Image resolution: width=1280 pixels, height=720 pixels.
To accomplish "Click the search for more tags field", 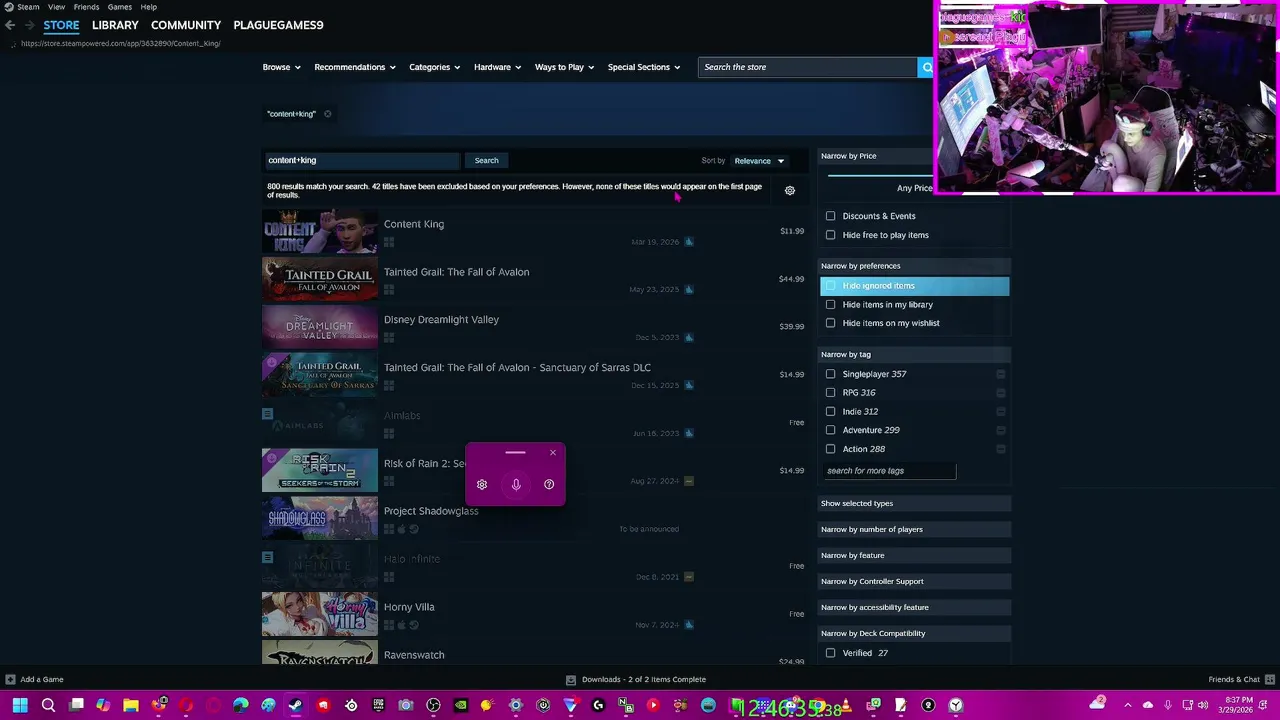I will coord(890,471).
